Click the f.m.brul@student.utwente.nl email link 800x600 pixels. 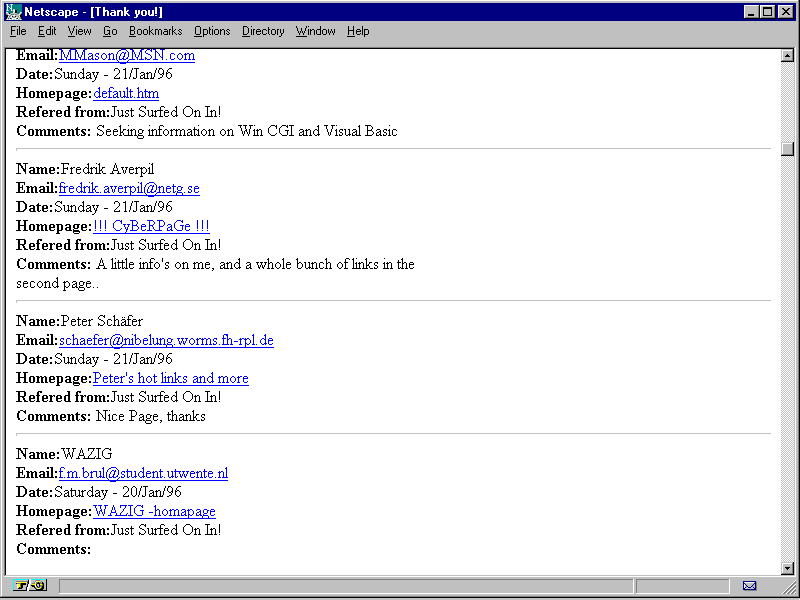click(143, 473)
